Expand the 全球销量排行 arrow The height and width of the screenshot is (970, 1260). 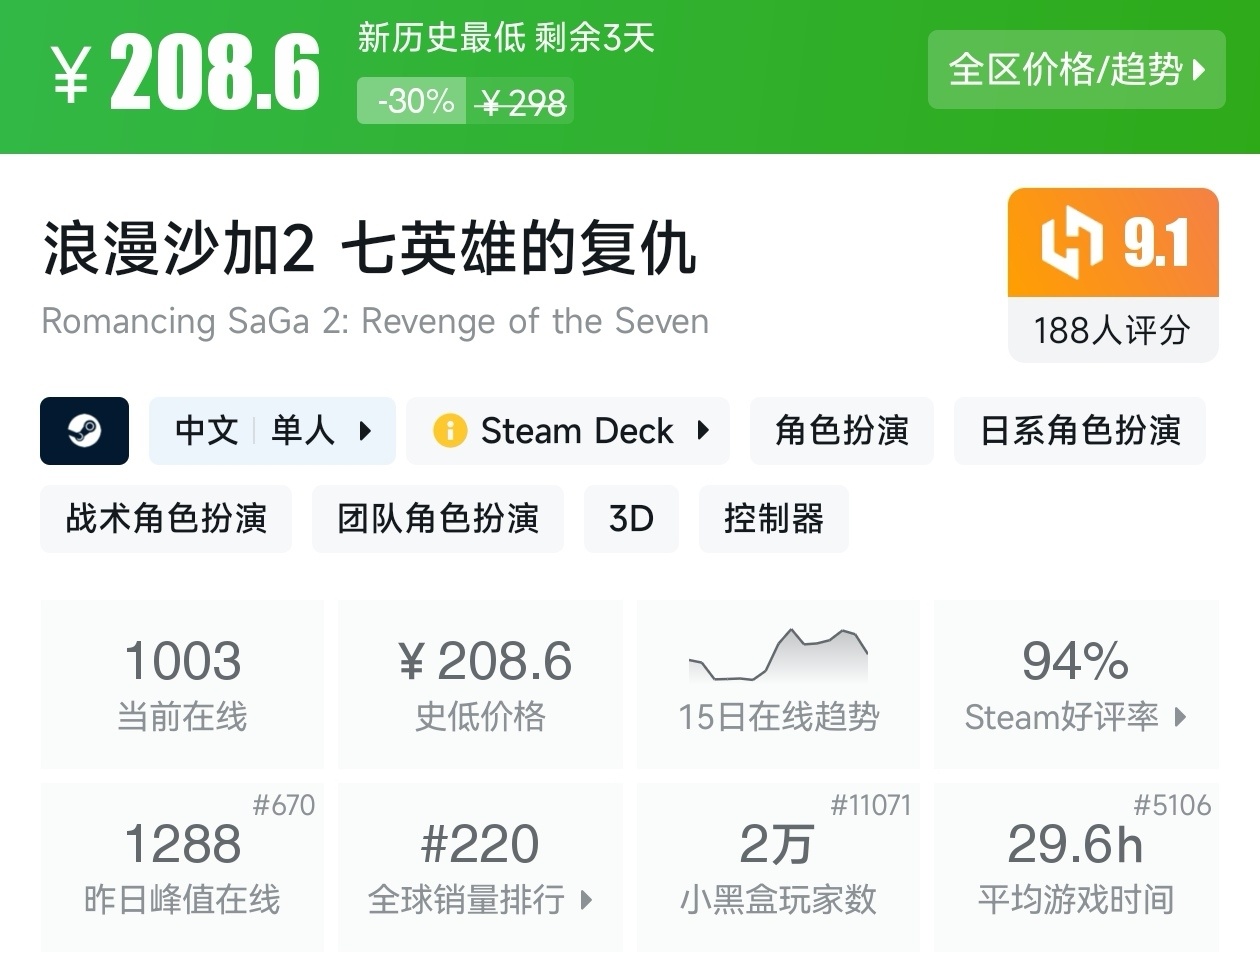586,900
